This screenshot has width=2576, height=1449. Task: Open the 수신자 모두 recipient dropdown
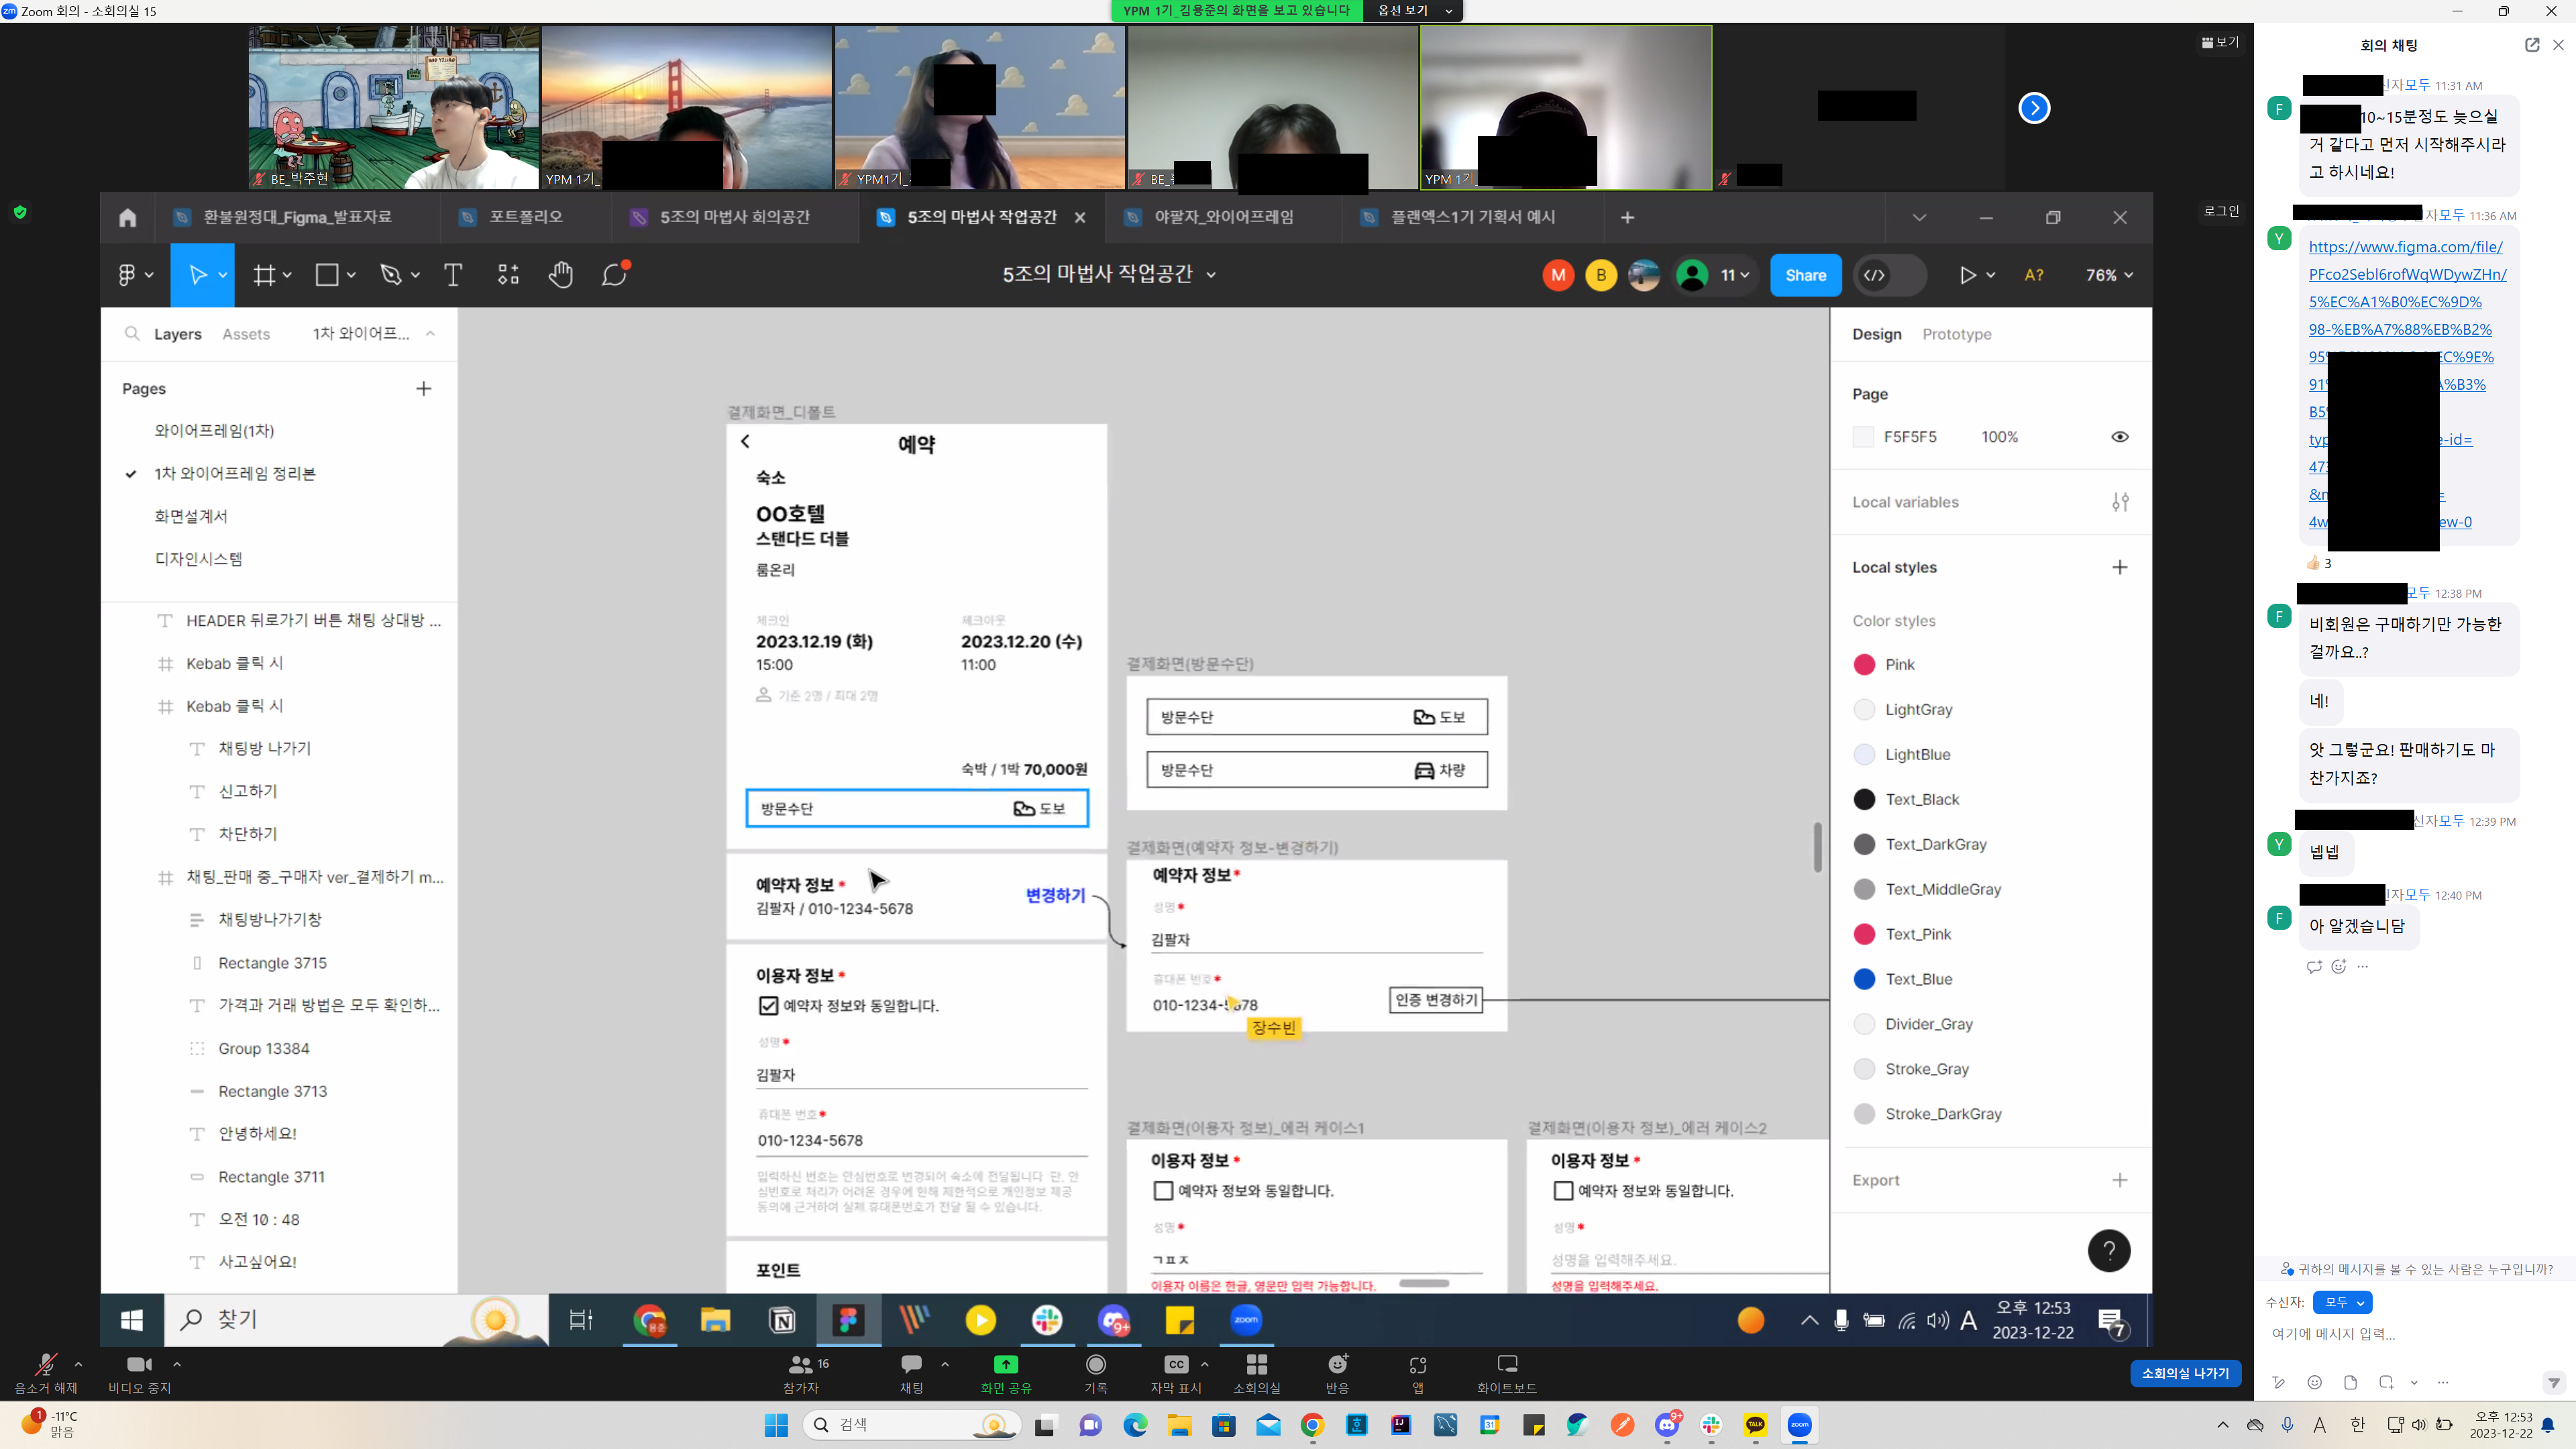pos(2342,1302)
